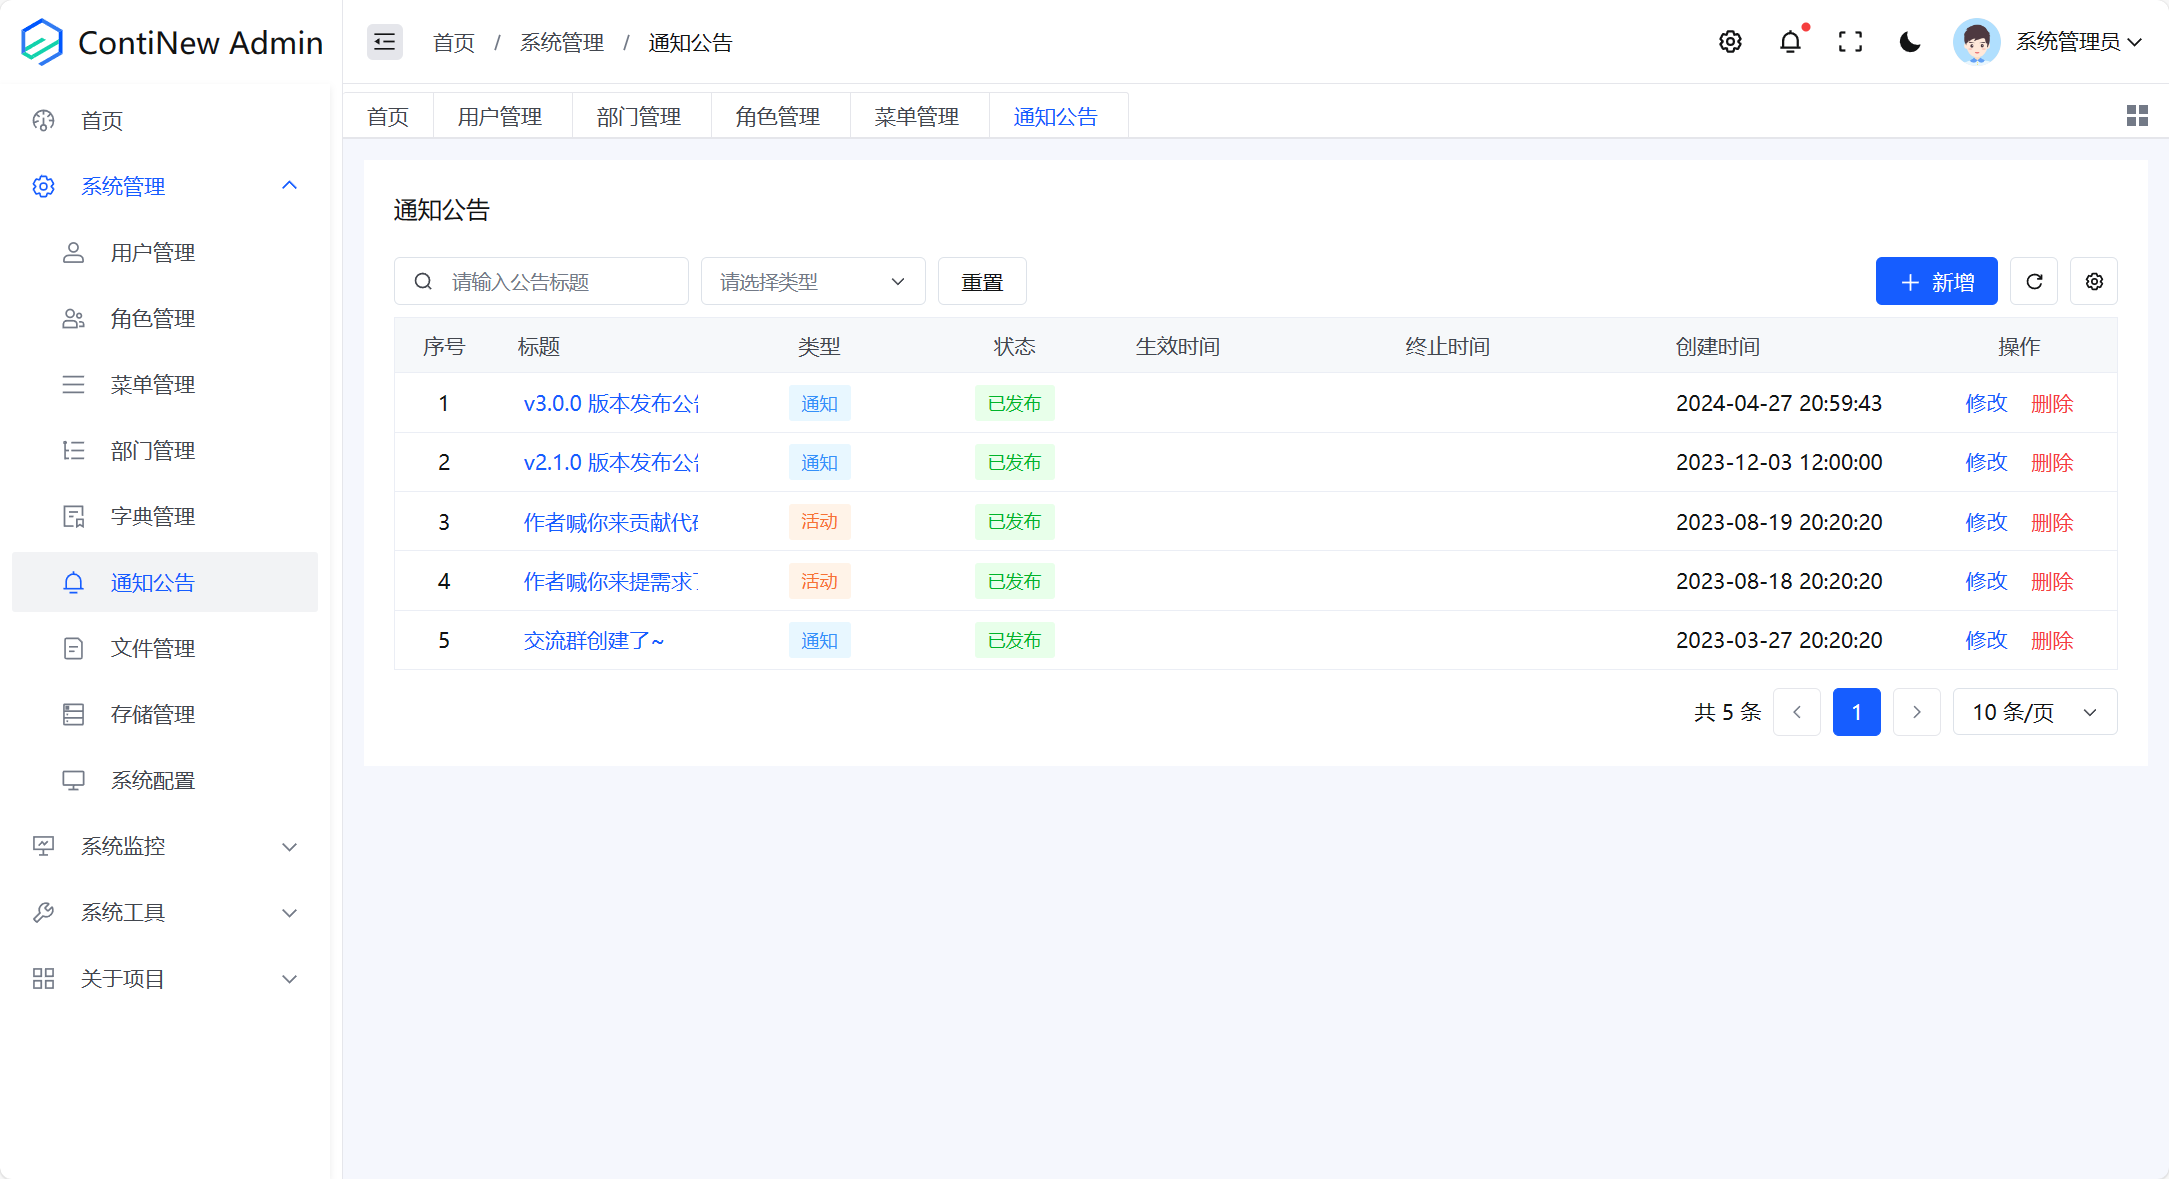Select 文件管理 in the sidebar
Screen dimensions: 2169x1179
point(152,648)
